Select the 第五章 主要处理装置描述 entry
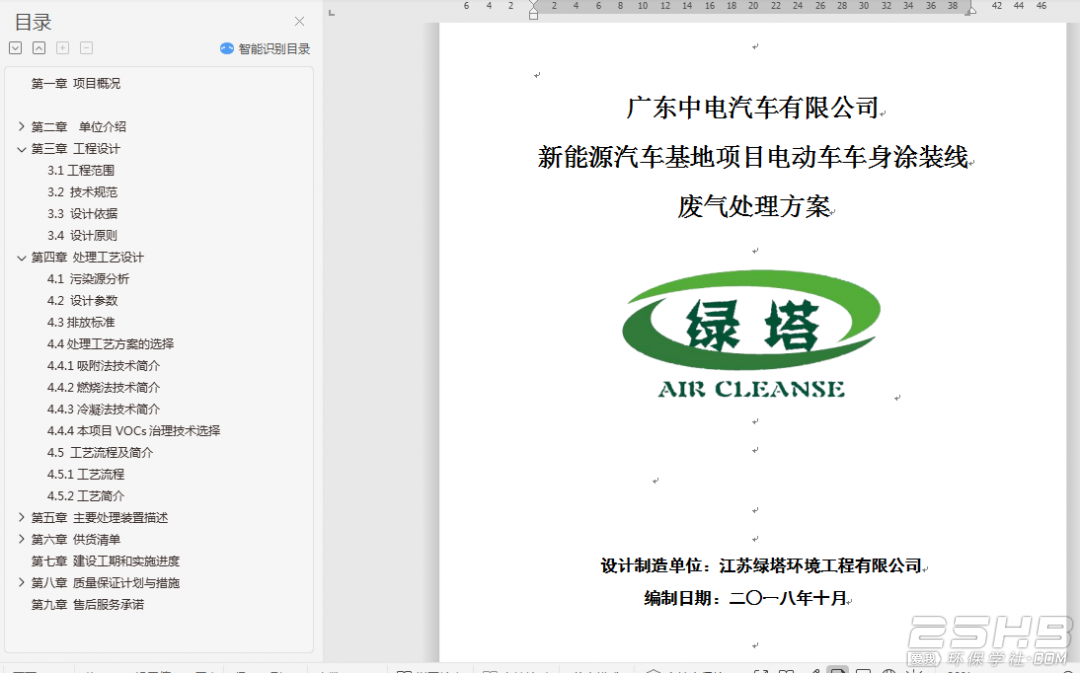This screenshot has height=673, width=1080. pos(99,518)
